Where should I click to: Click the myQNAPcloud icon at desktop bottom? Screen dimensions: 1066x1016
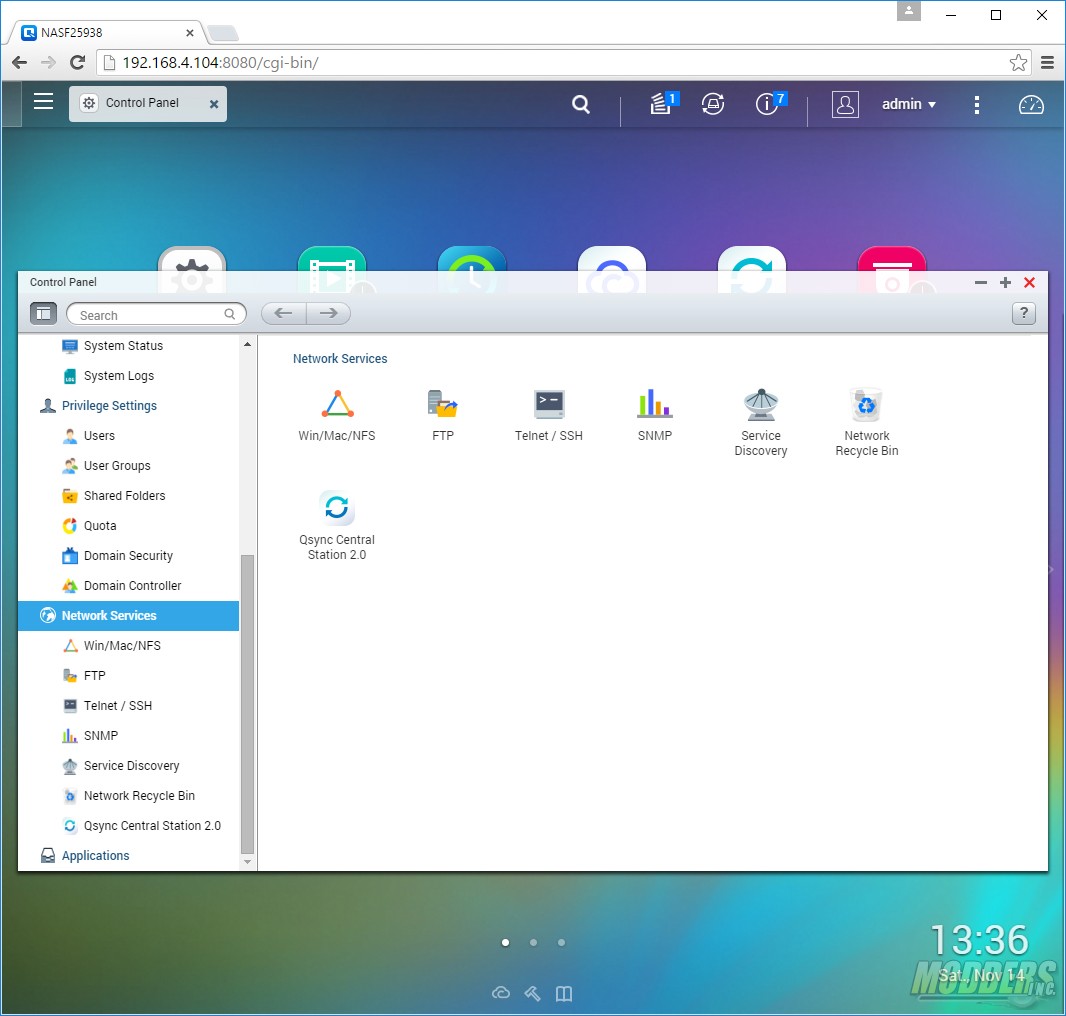click(501, 993)
